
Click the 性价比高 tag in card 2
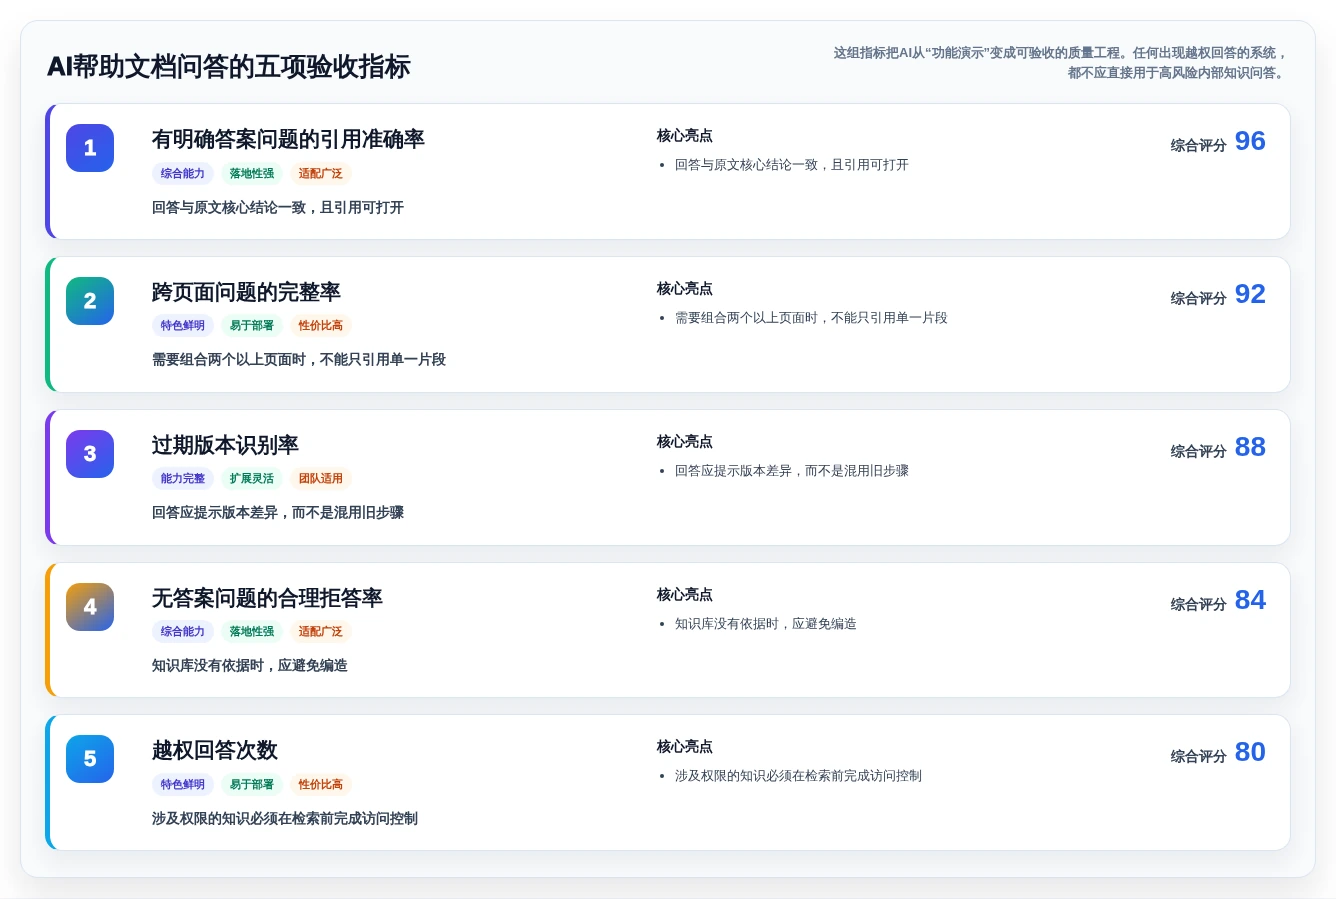click(321, 326)
